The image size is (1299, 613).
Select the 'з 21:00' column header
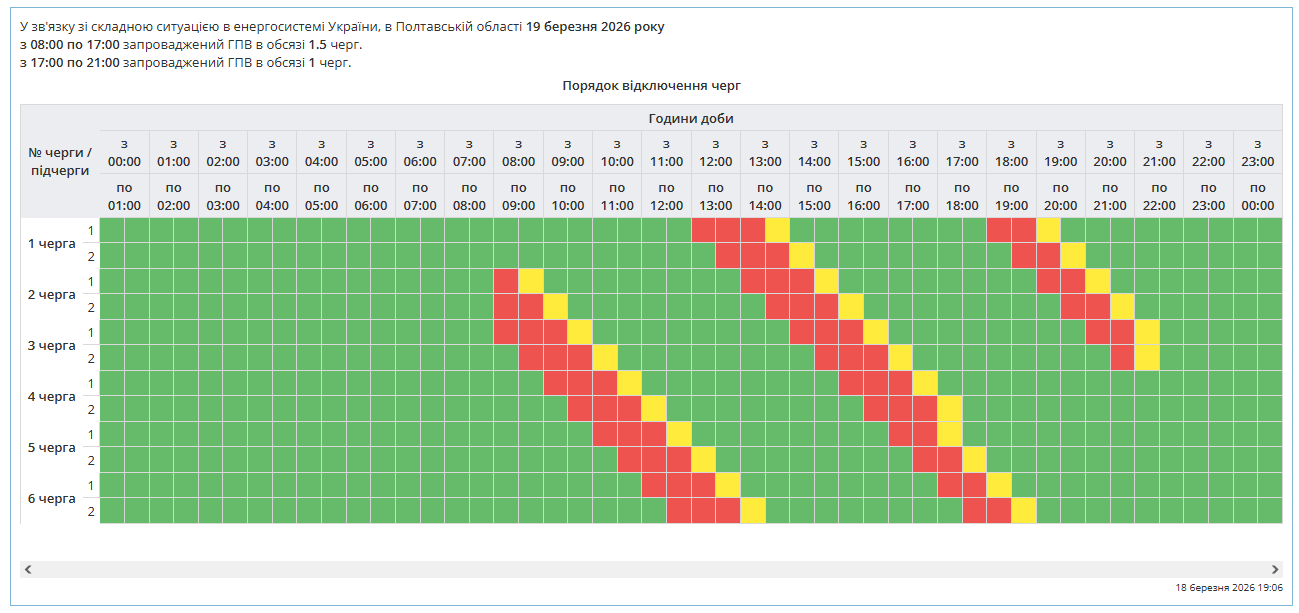pyautogui.click(x=1159, y=152)
